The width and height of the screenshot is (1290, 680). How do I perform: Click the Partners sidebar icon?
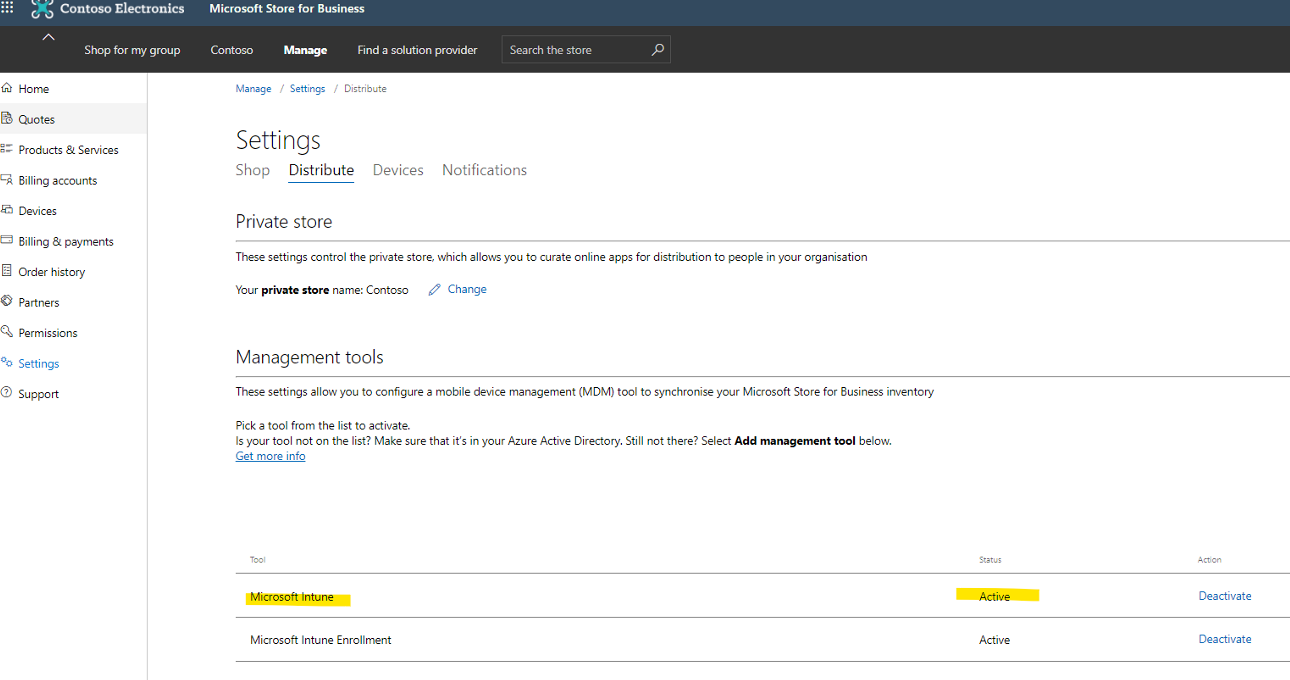(7, 302)
